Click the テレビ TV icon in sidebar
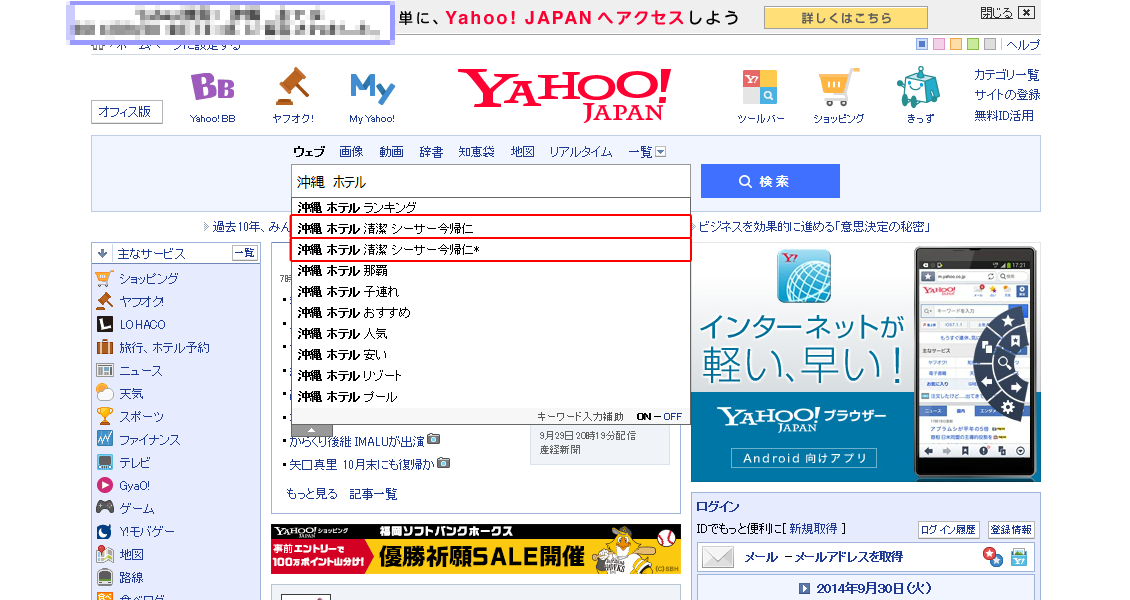This screenshot has height=600, width=1130. point(104,462)
